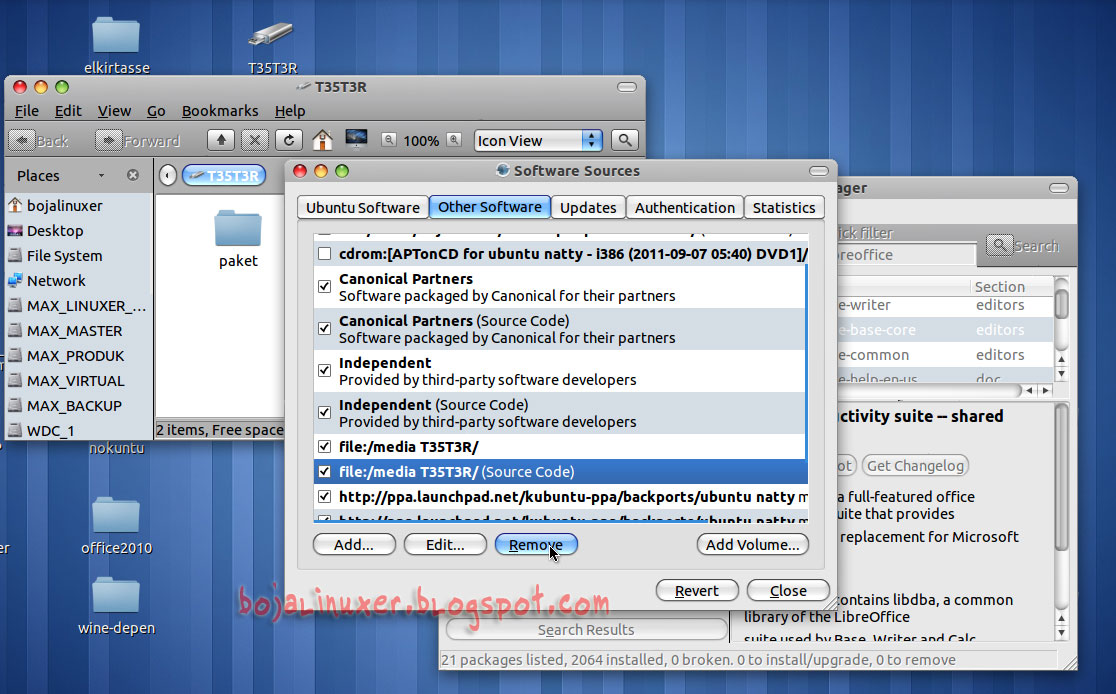Open the Icon View dropdown
The image size is (1116, 694).
point(537,140)
